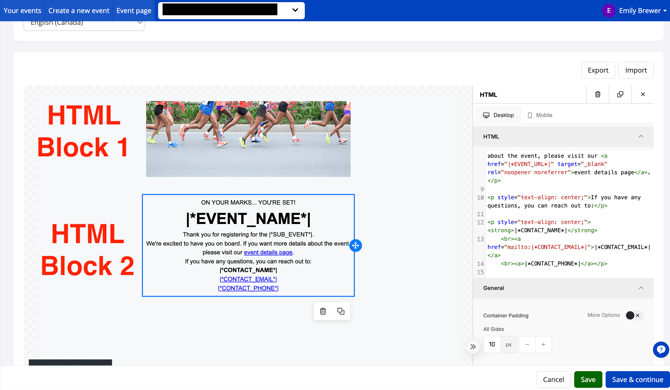Open the English (Canada) language dropdown
Image resolution: width=670 pixels, height=390 pixels.
click(x=84, y=24)
